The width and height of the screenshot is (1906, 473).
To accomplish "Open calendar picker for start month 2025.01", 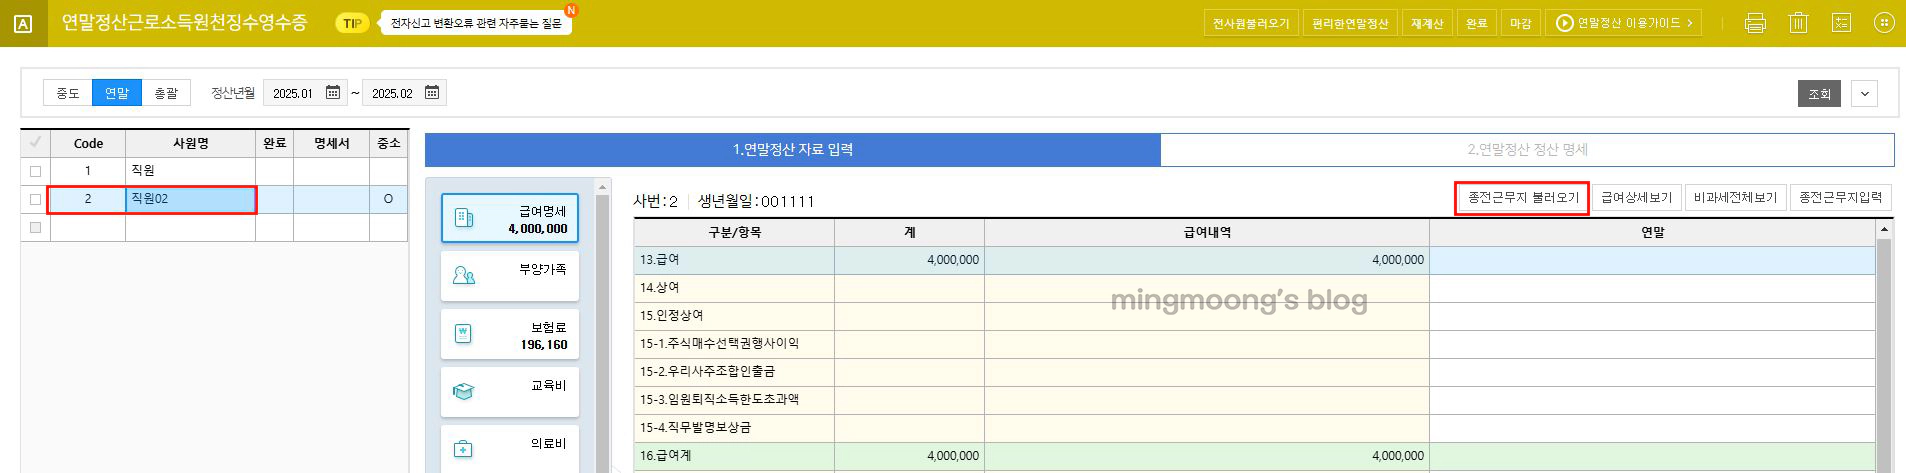I will 333,93.
